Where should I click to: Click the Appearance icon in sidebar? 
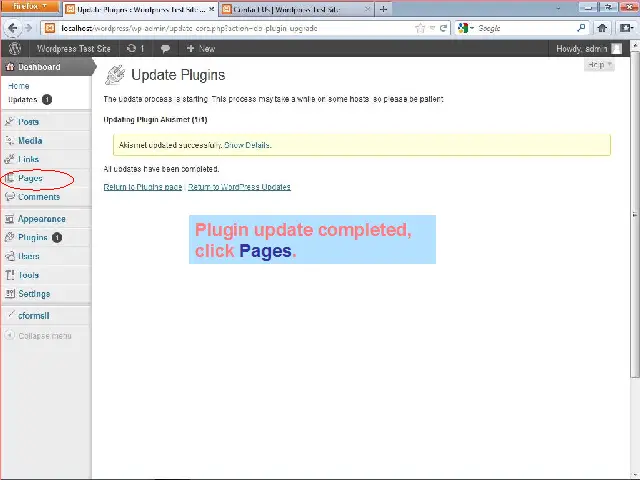(x=9, y=219)
